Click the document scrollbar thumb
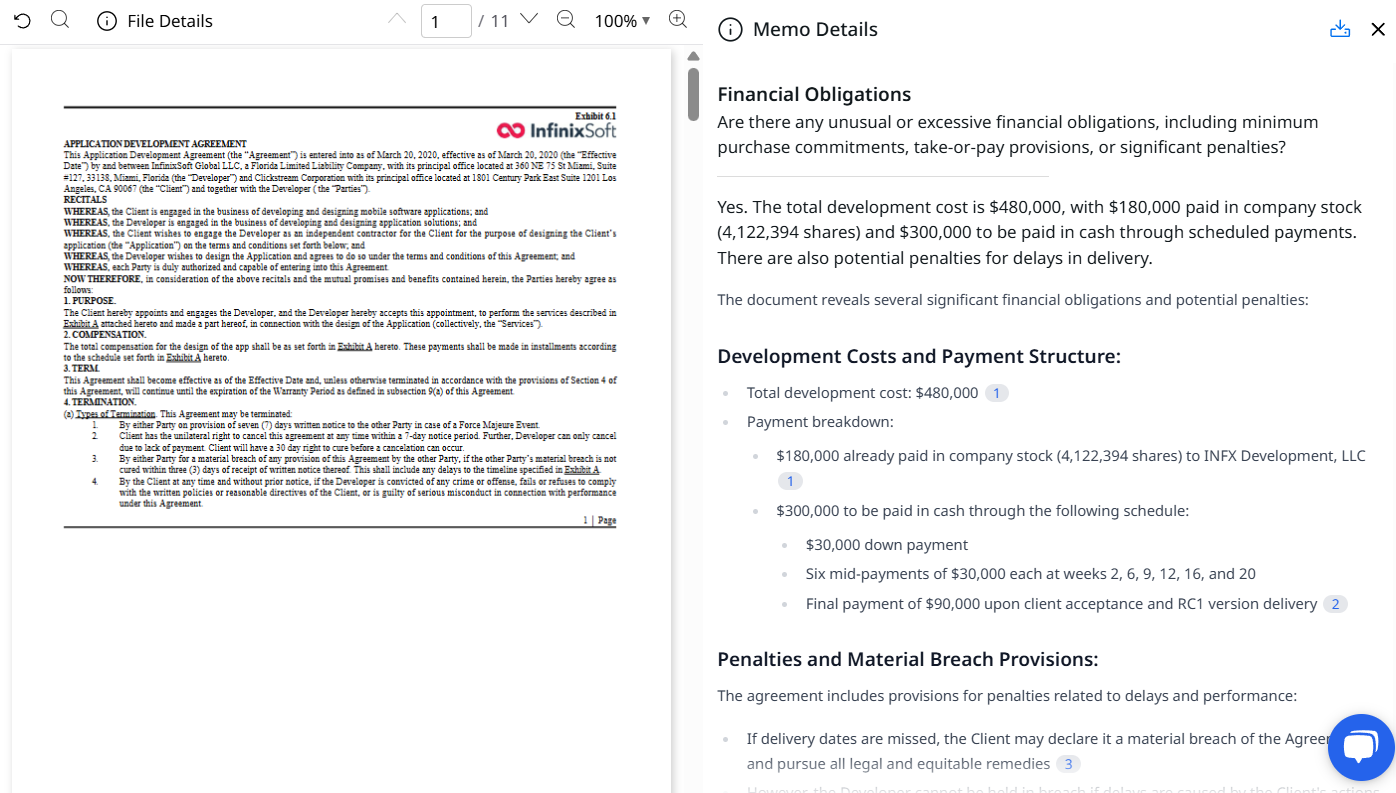Image resolution: width=1396 pixels, height=793 pixels. point(693,95)
